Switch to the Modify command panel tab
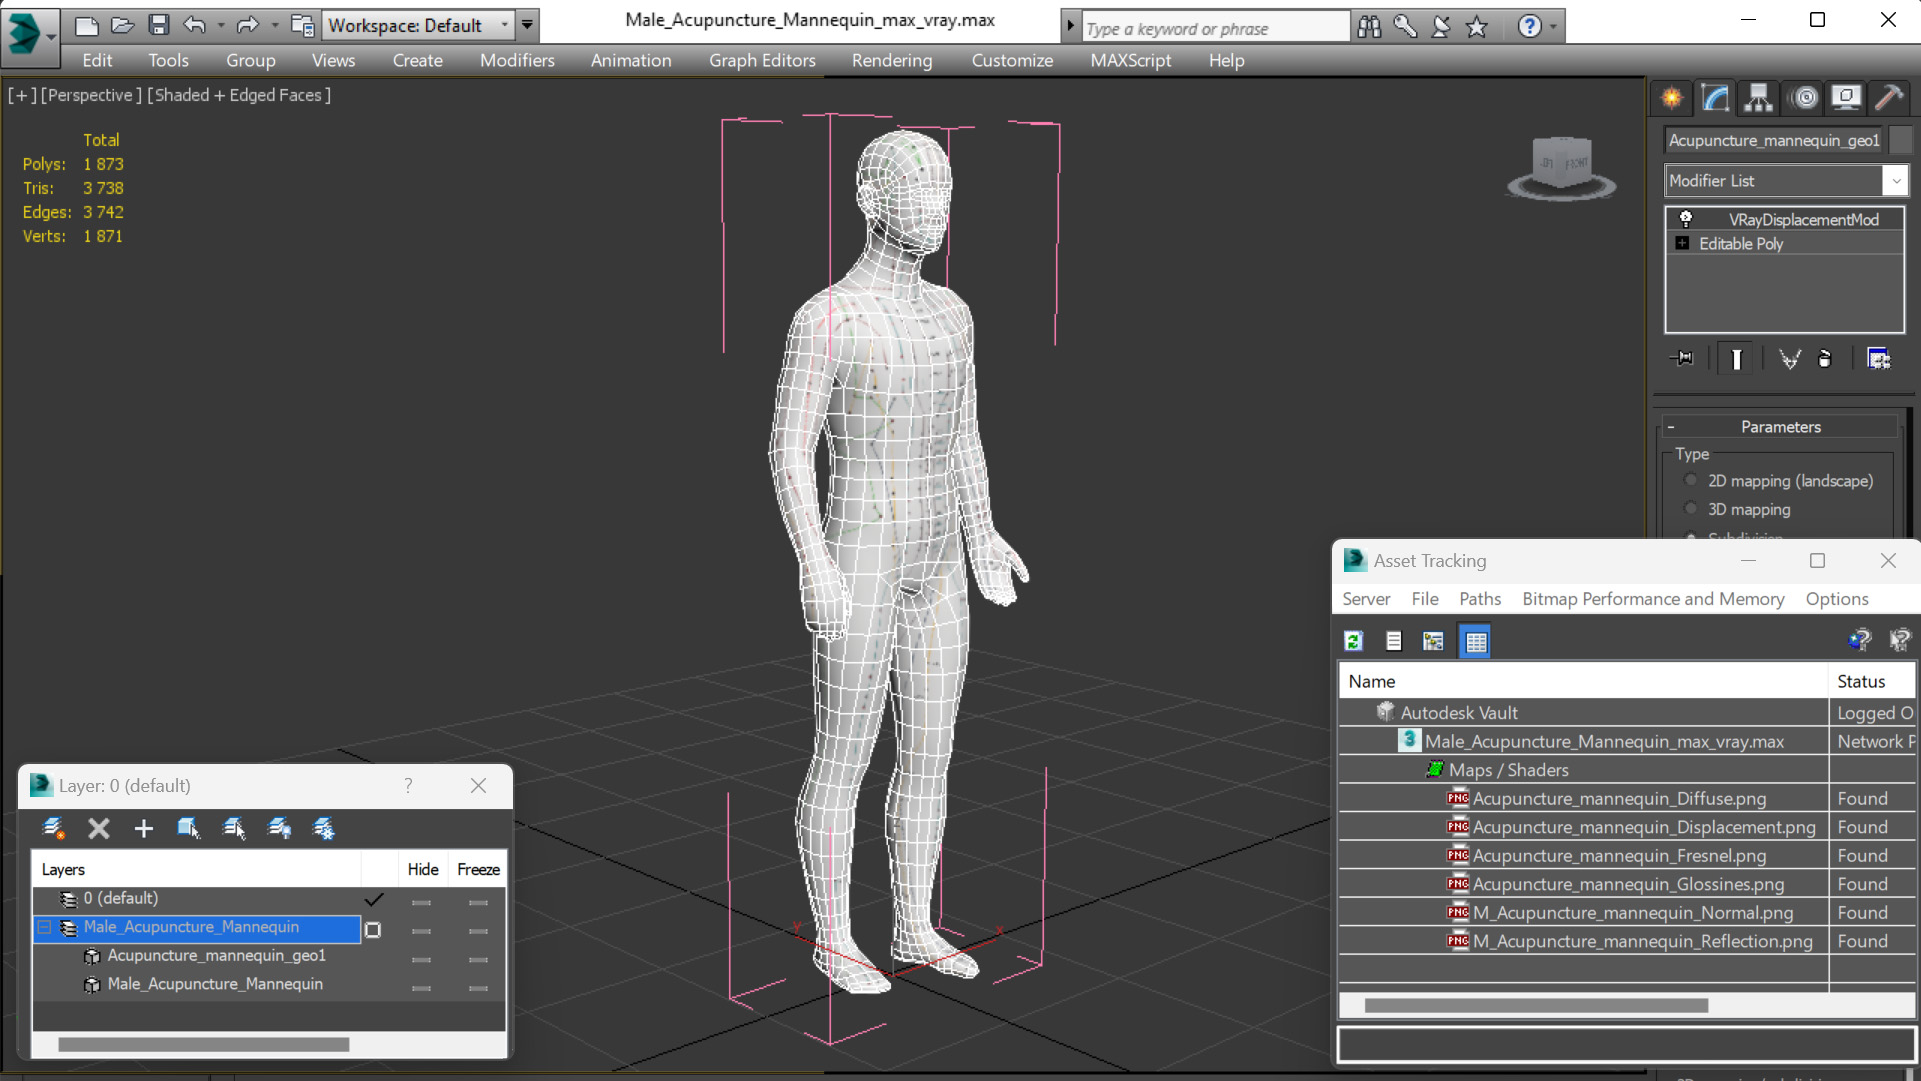 tap(1716, 98)
